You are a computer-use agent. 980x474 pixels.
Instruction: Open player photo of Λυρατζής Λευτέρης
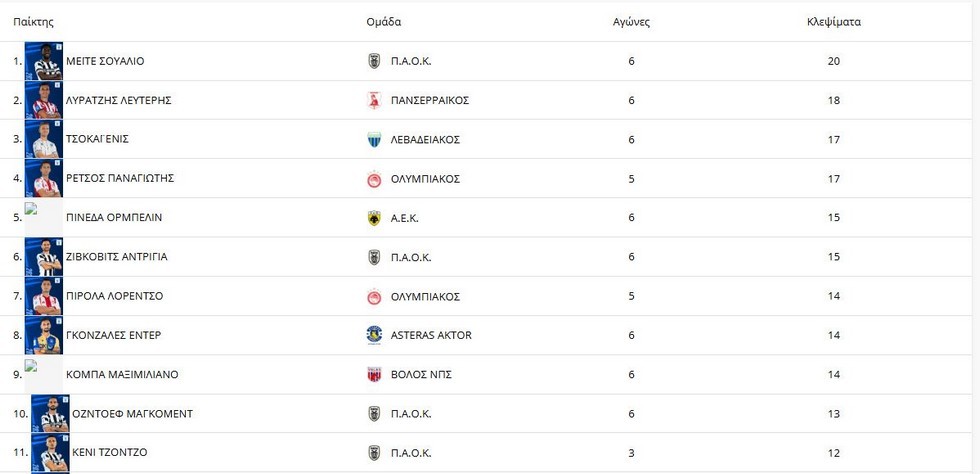pyautogui.click(x=44, y=100)
